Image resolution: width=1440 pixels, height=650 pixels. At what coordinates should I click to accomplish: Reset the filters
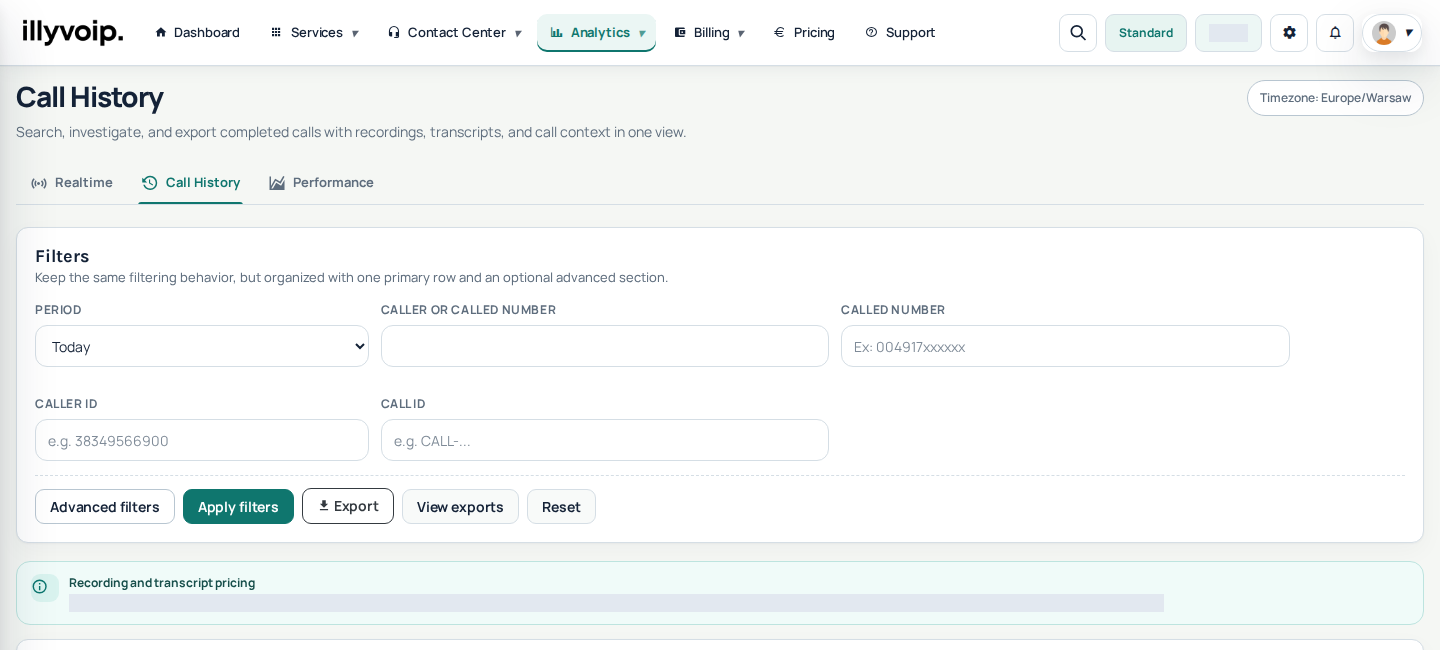tap(561, 506)
